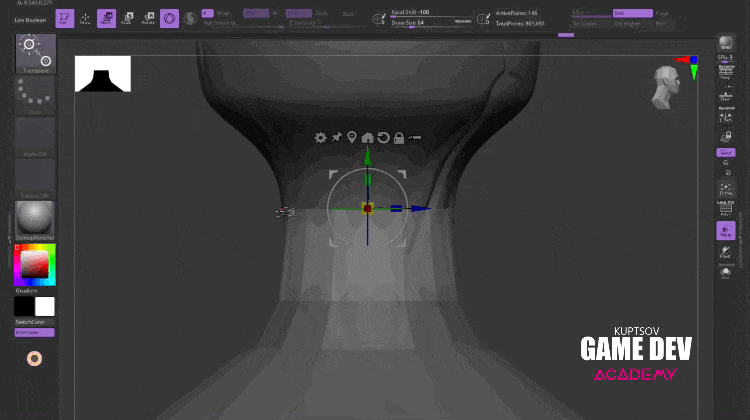750x420 pixels.
Task: Click the orange ring icon
Action: (x=34, y=358)
